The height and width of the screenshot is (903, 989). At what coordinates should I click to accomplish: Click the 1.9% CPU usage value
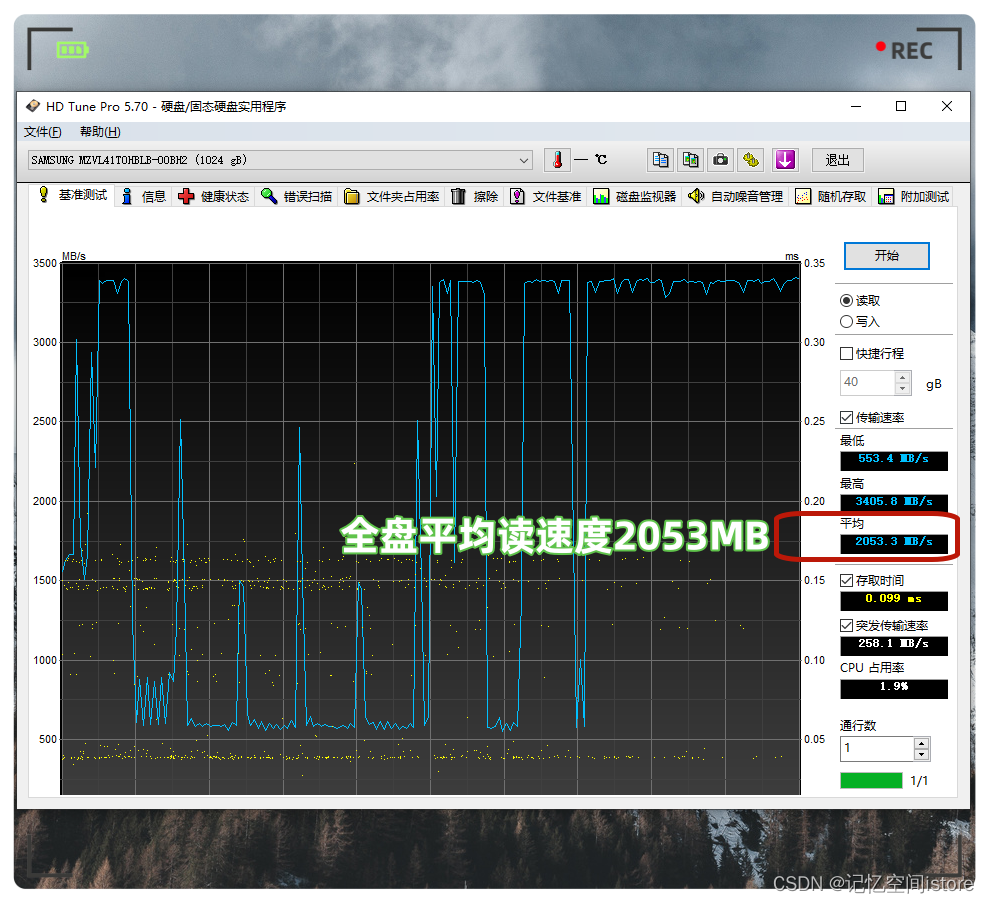click(893, 687)
